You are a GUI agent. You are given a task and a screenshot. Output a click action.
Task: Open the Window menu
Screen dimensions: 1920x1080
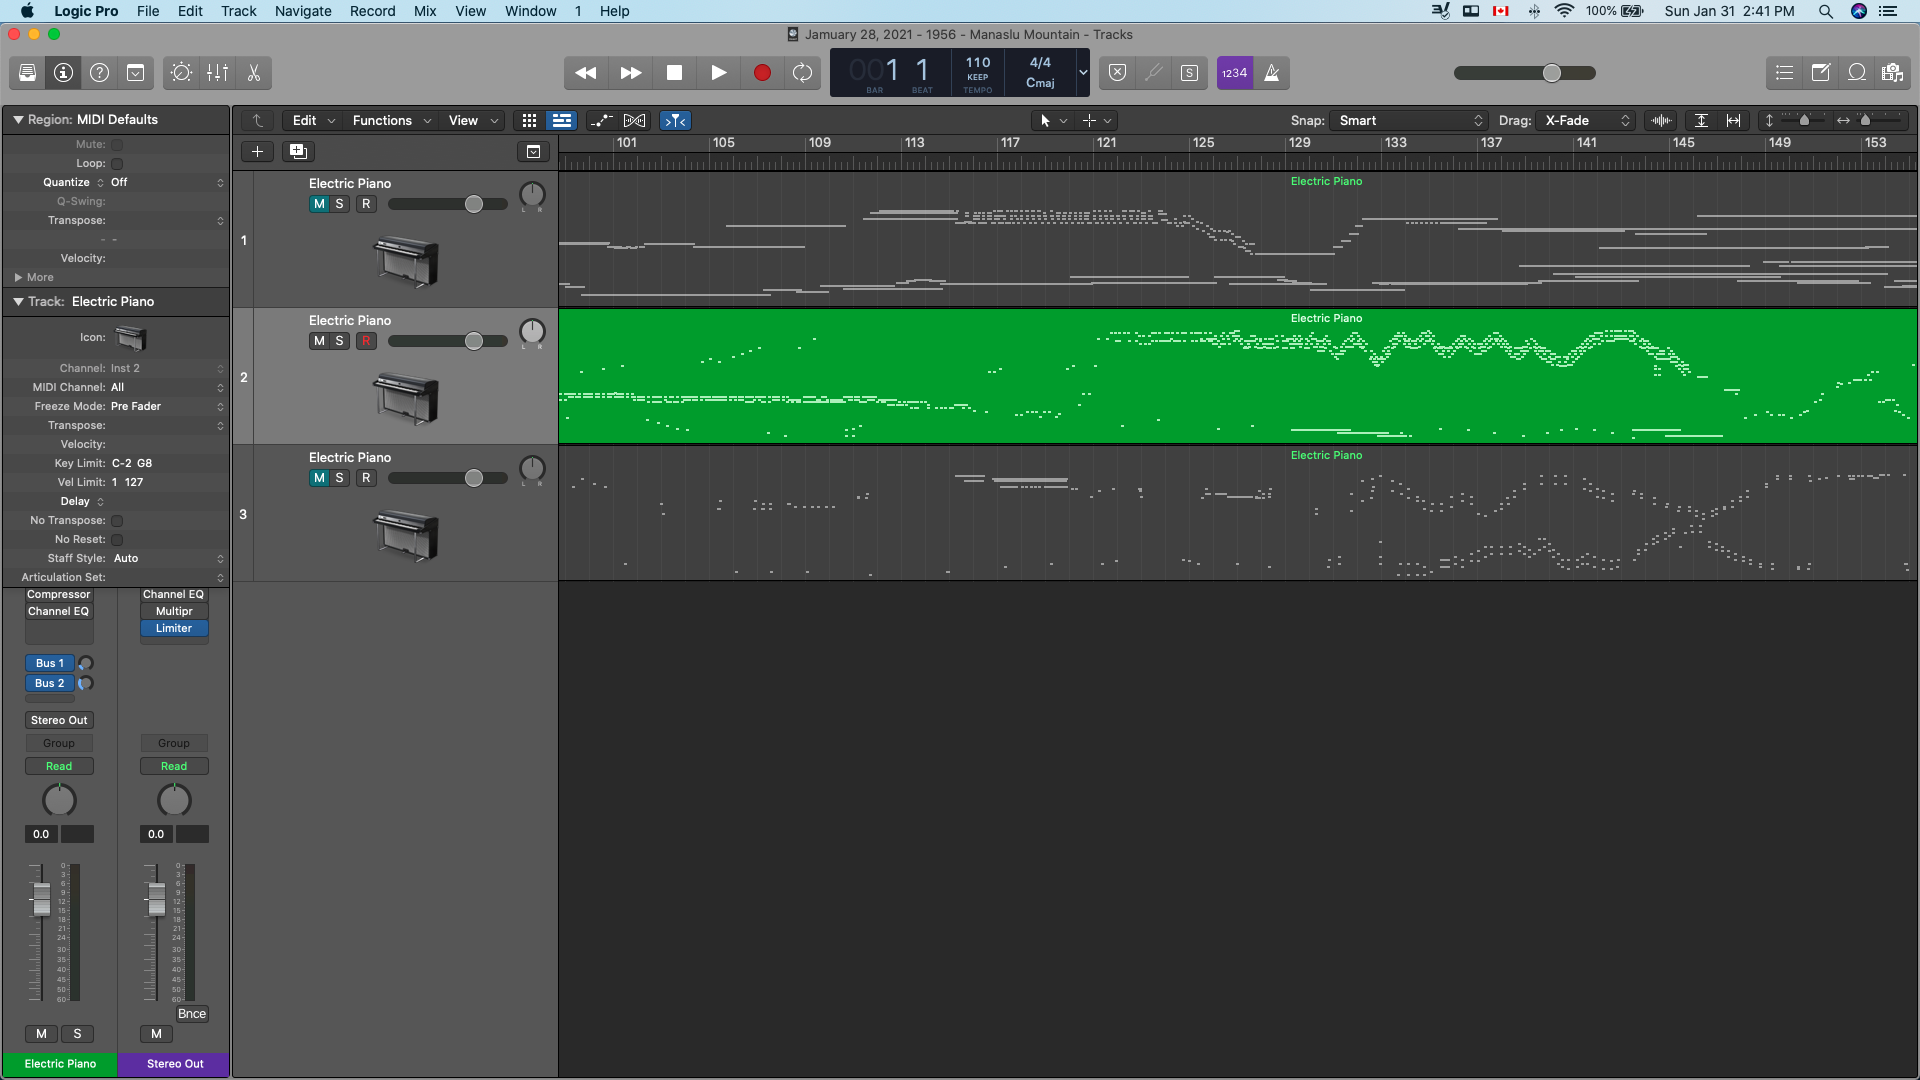[x=531, y=11]
